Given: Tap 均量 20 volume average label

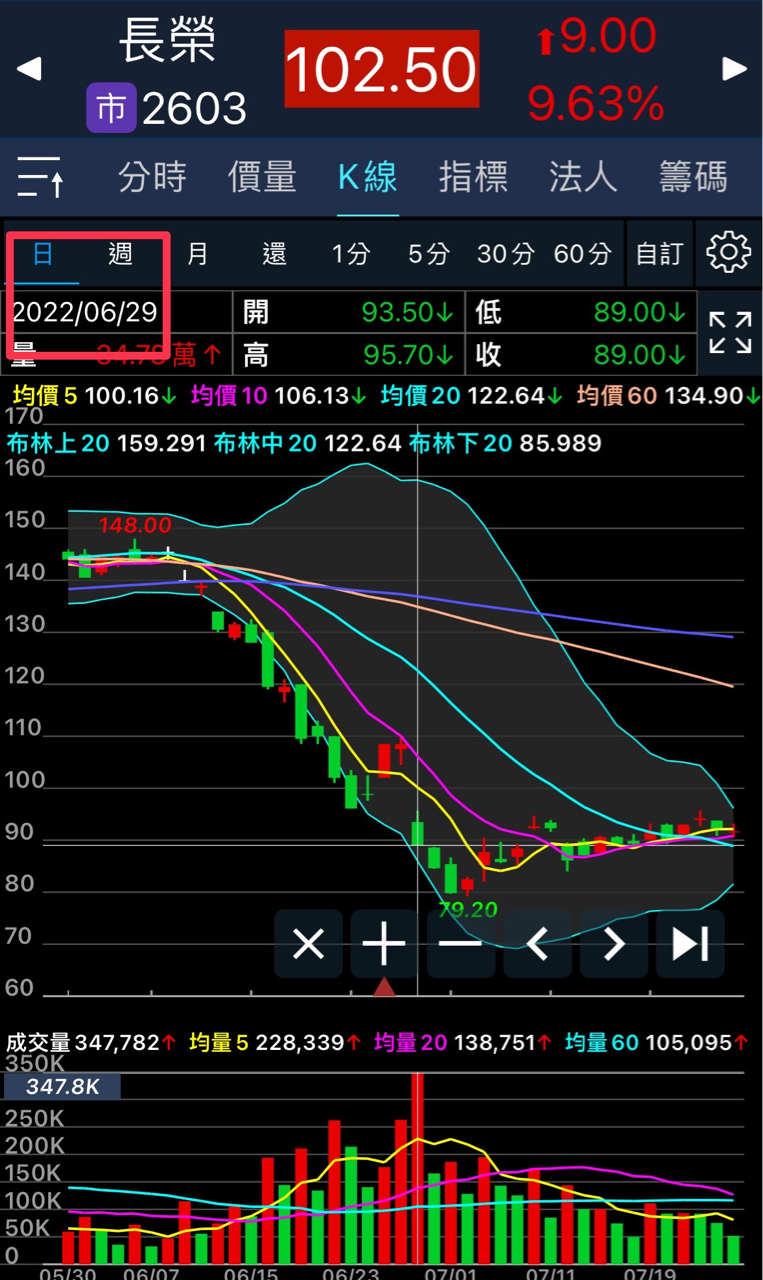Looking at the screenshot, I should pyautogui.click(x=464, y=1043).
